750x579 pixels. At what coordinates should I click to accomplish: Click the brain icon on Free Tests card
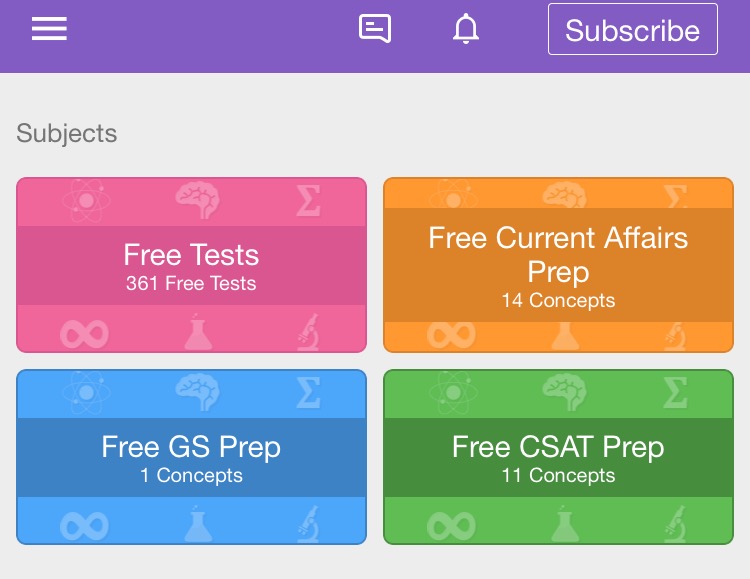(x=198, y=198)
